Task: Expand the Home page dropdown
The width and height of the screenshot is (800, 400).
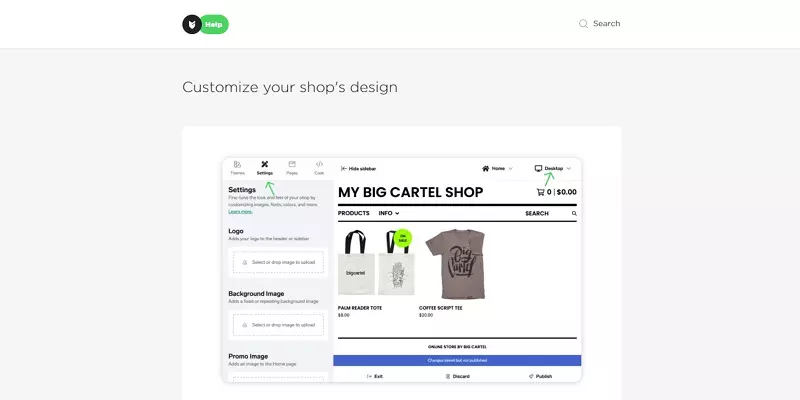Action: click(x=497, y=168)
